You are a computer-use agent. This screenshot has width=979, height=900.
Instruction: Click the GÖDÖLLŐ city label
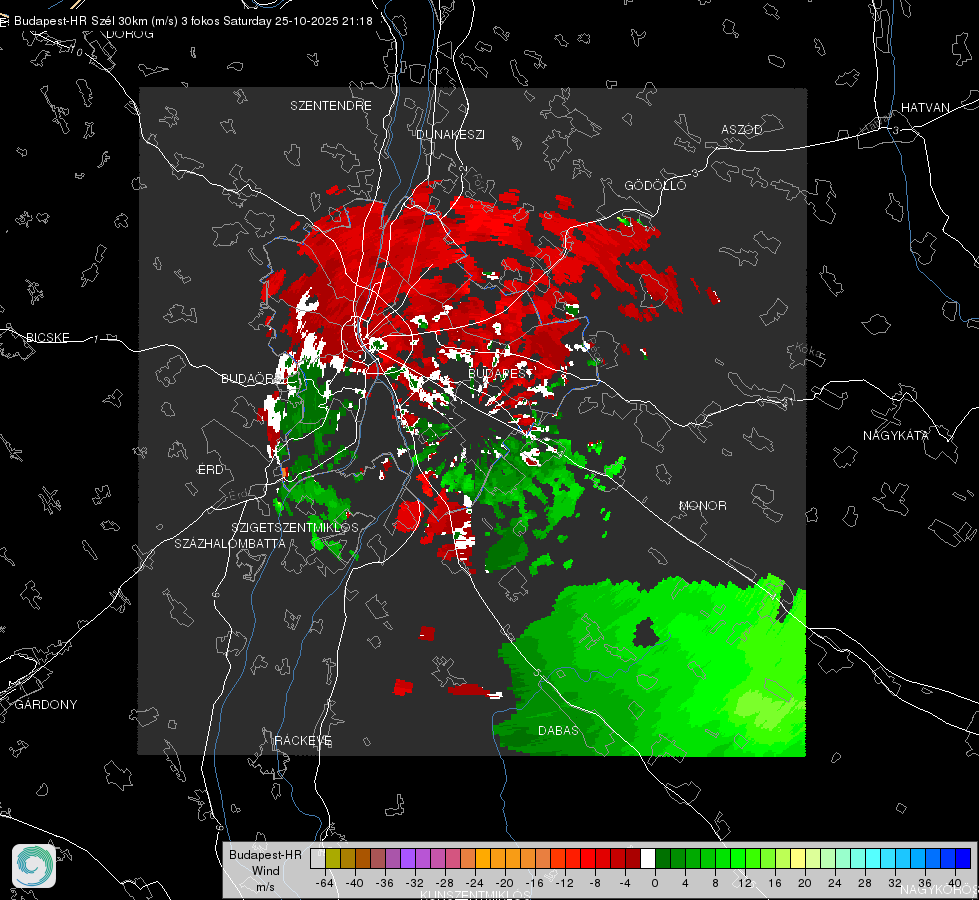[655, 185]
